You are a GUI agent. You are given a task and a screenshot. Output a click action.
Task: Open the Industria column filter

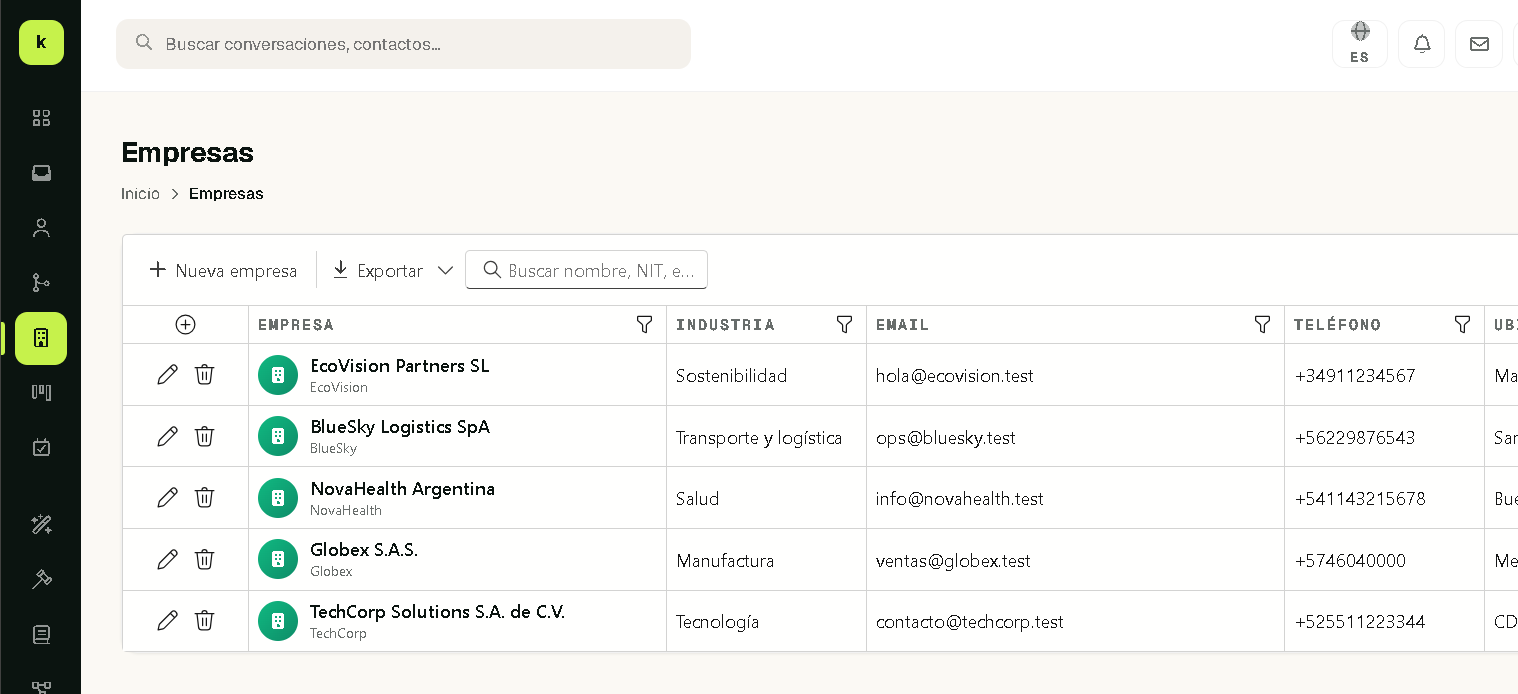(x=845, y=324)
